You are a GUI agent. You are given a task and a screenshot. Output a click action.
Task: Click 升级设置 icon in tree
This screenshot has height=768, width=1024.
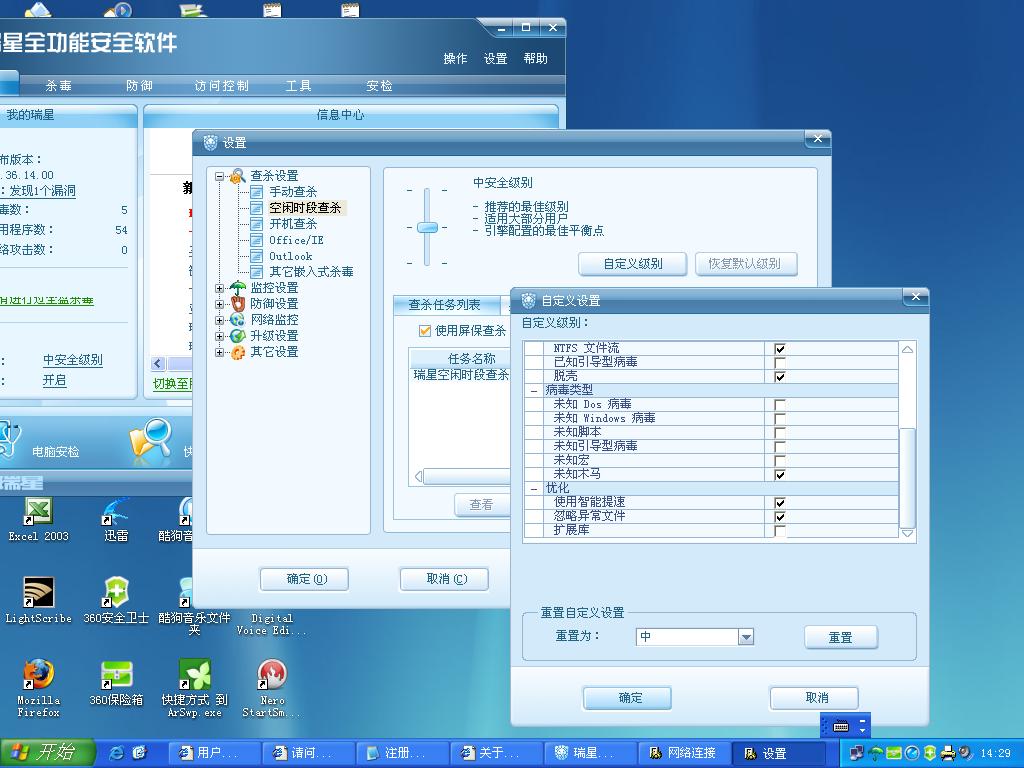[238, 336]
